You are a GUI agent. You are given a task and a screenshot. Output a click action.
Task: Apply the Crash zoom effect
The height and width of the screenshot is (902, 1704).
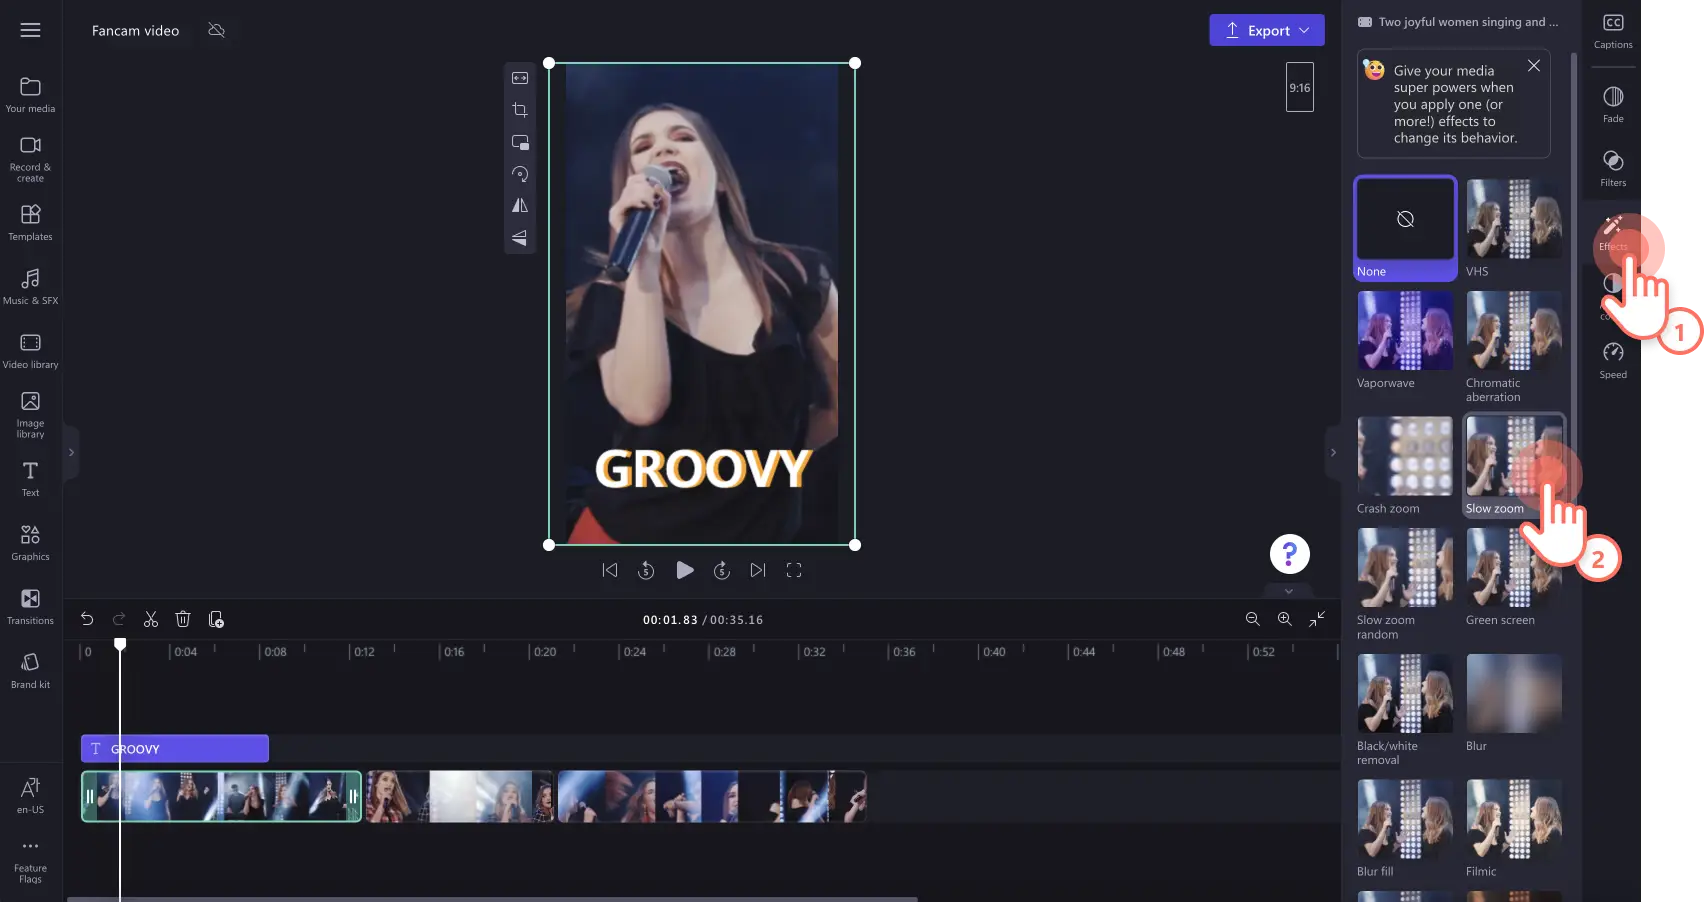(x=1405, y=466)
